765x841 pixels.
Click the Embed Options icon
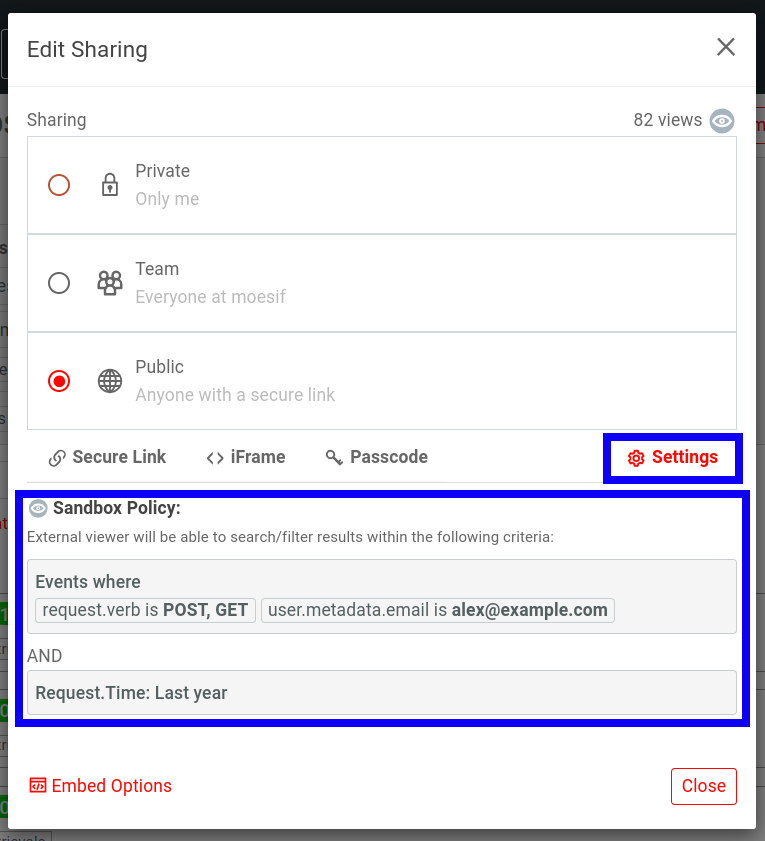tap(37, 786)
